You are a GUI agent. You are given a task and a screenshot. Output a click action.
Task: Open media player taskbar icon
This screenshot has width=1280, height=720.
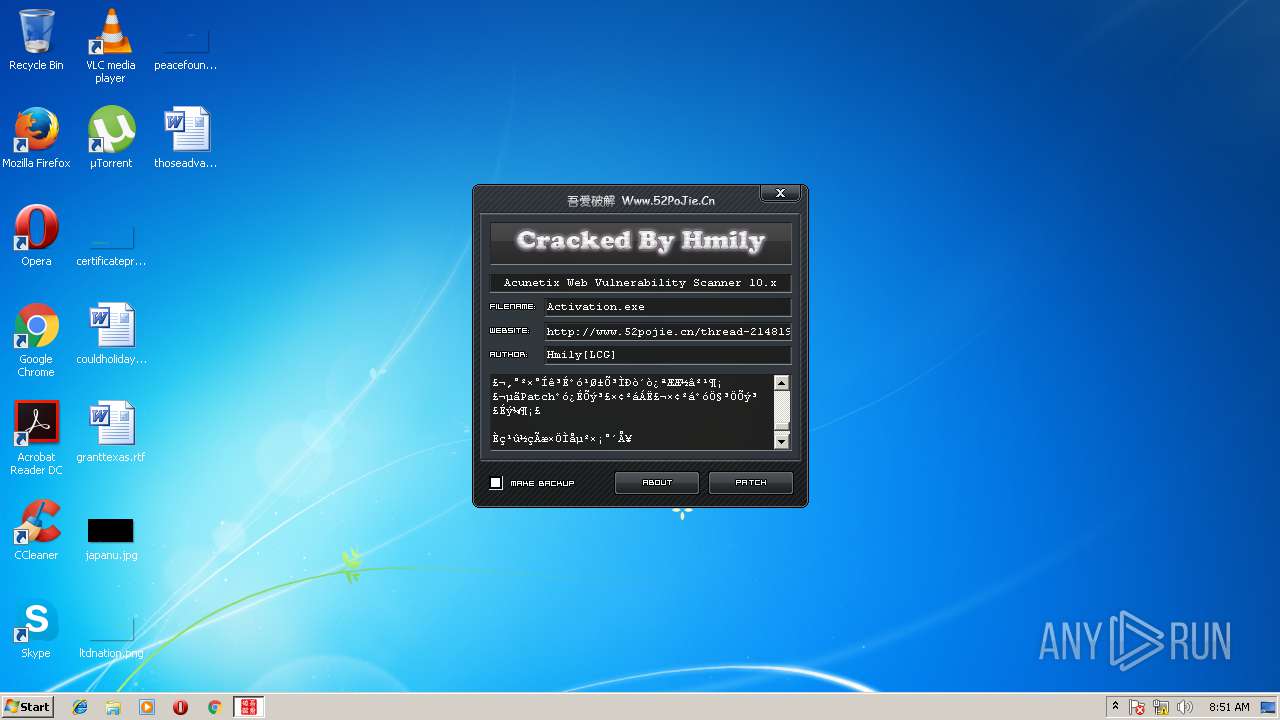coord(147,707)
